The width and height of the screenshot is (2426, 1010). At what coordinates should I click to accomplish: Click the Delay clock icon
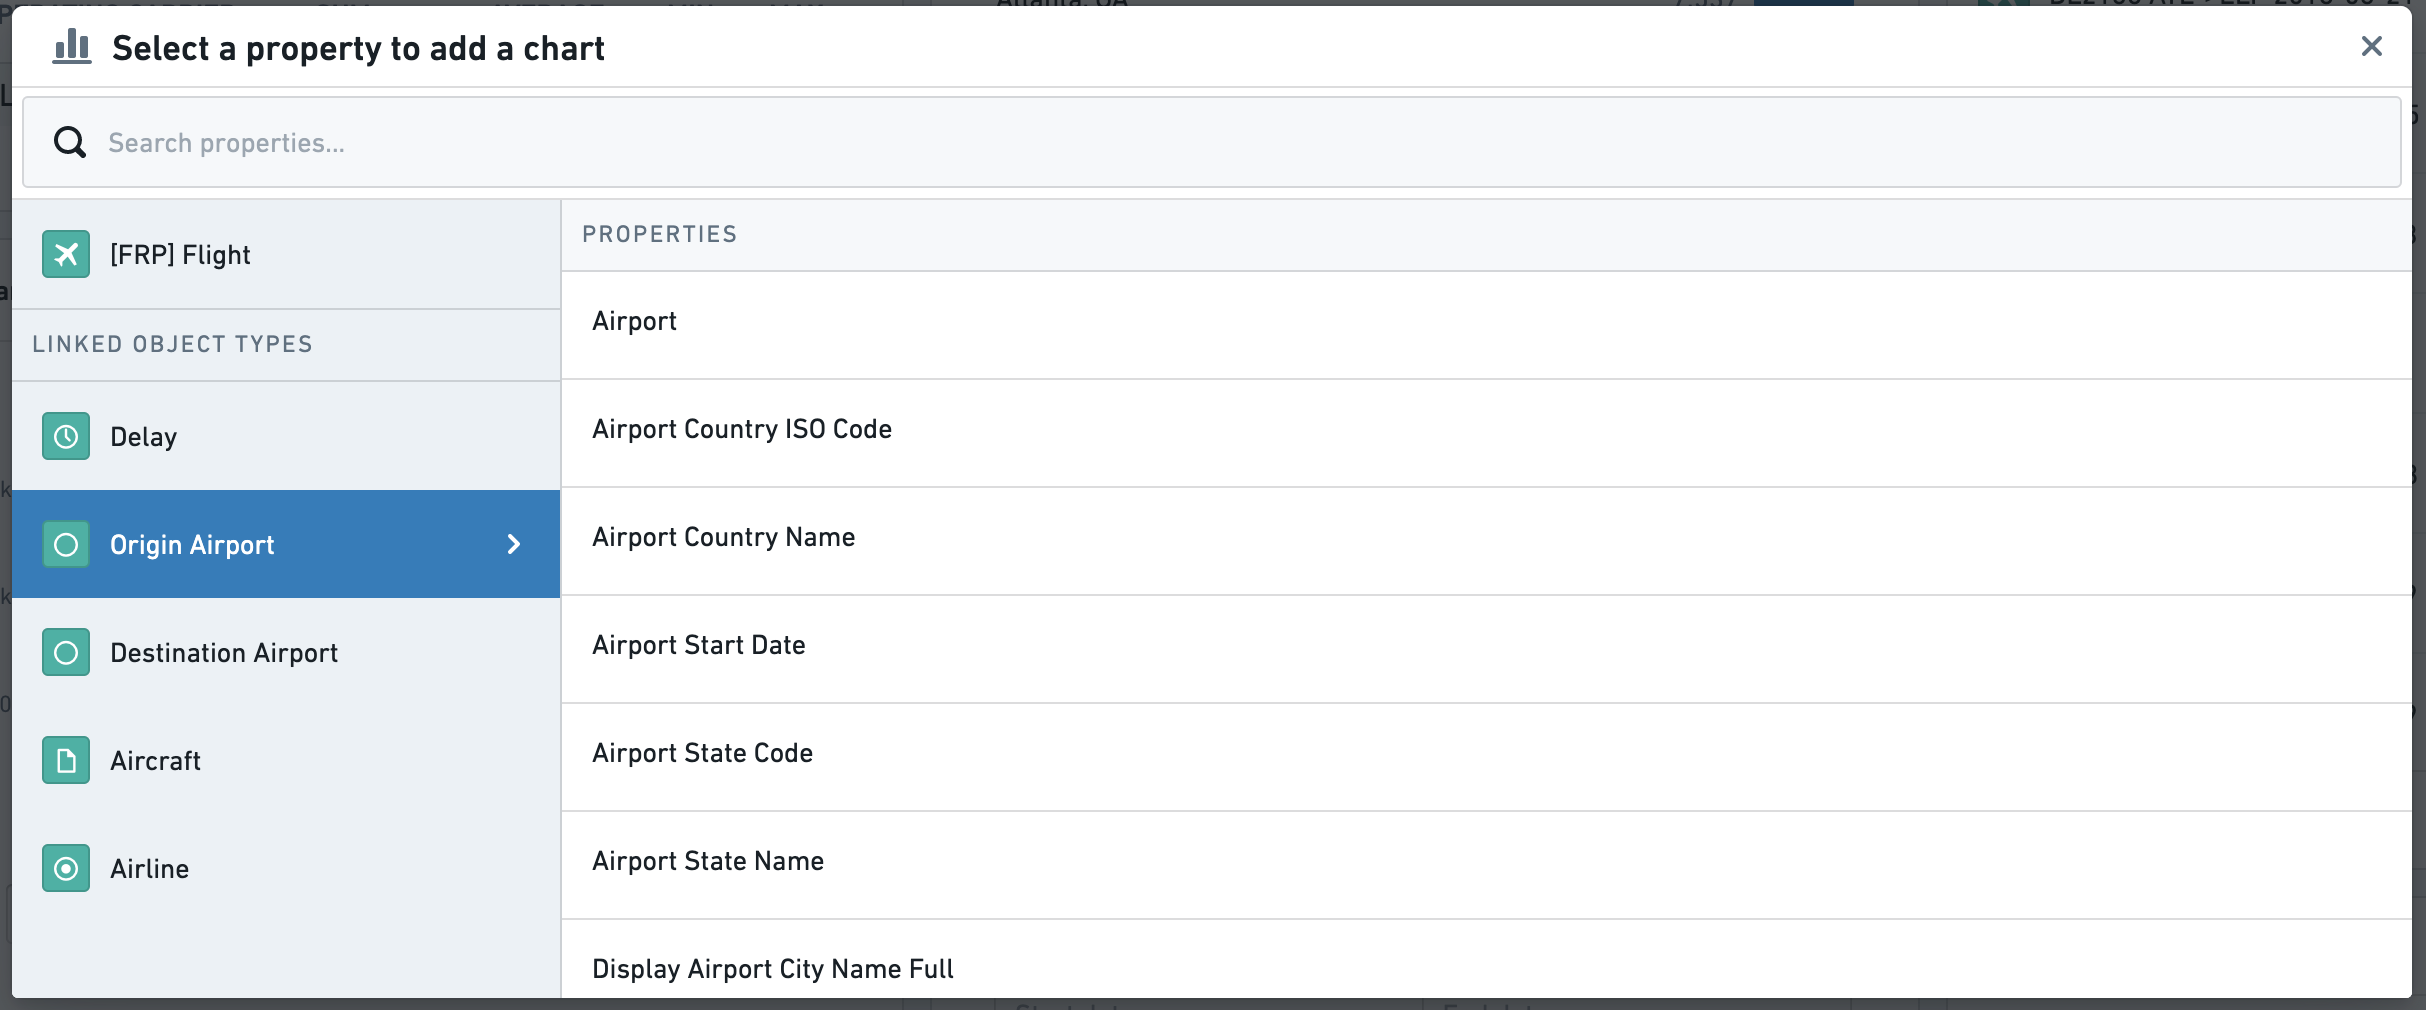click(66, 436)
